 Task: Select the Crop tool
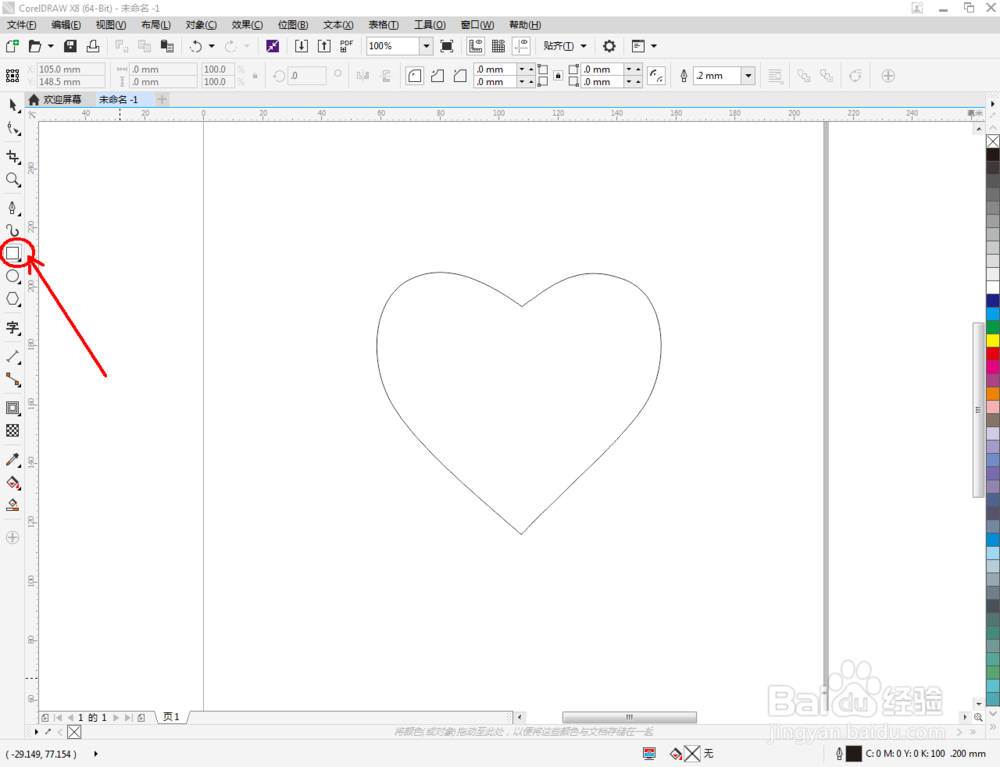[x=13, y=157]
